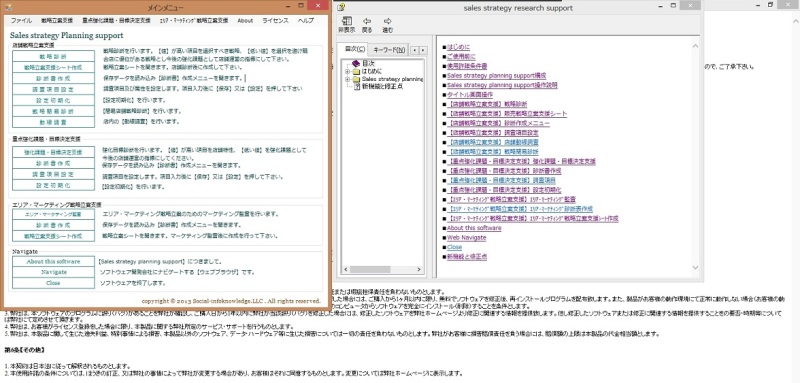Open the エリア・マーケティング戦略立案支援 menu
This screenshot has height=383, width=800.
point(194,21)
